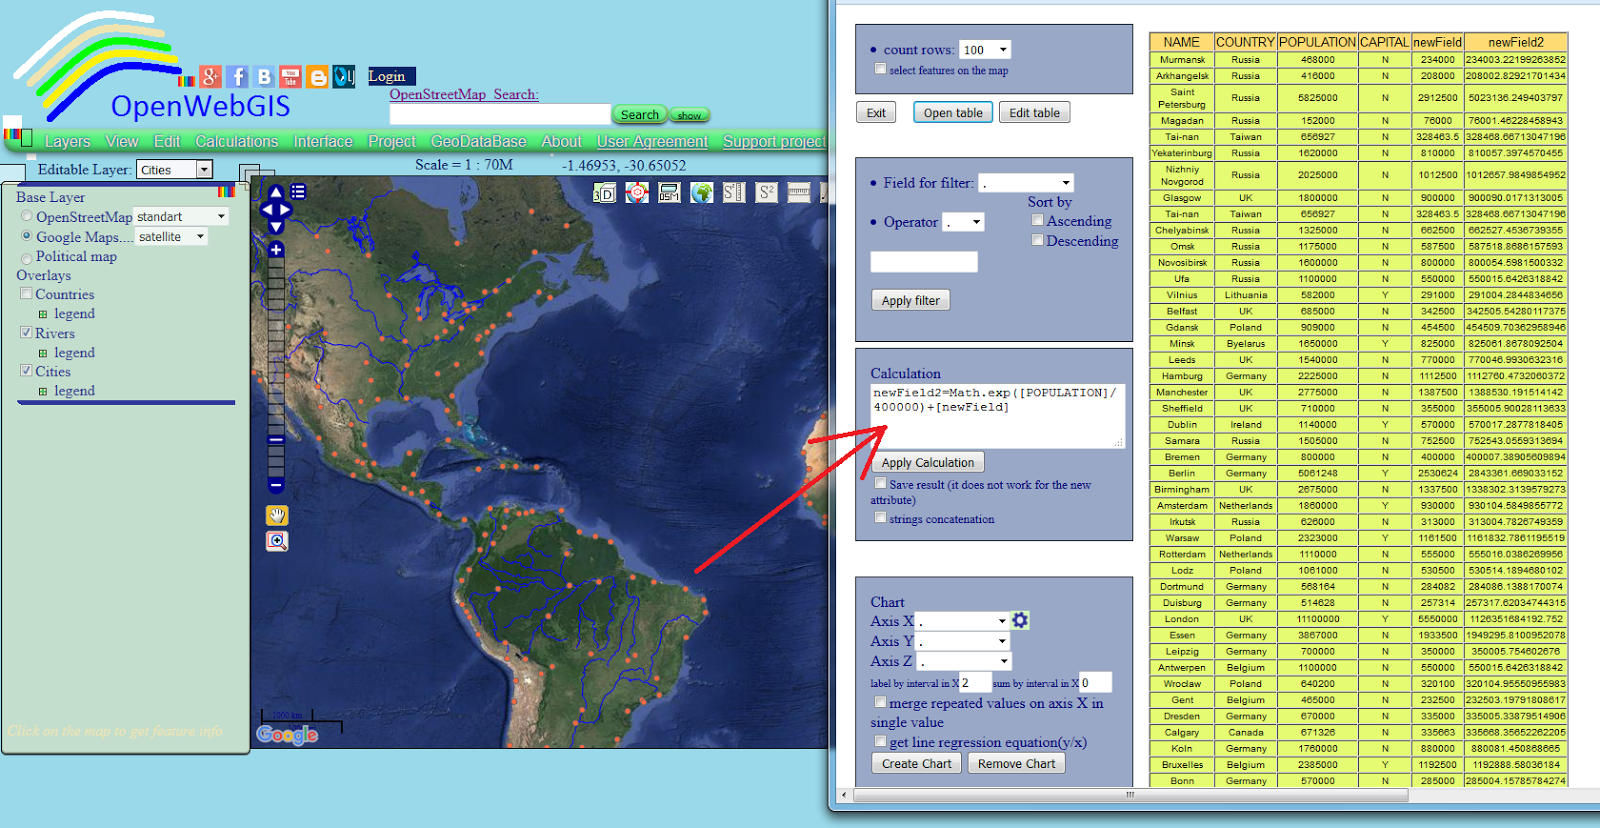Open the Layers menu
This screenshot has width=1600, height=828.
coord(67,142)
